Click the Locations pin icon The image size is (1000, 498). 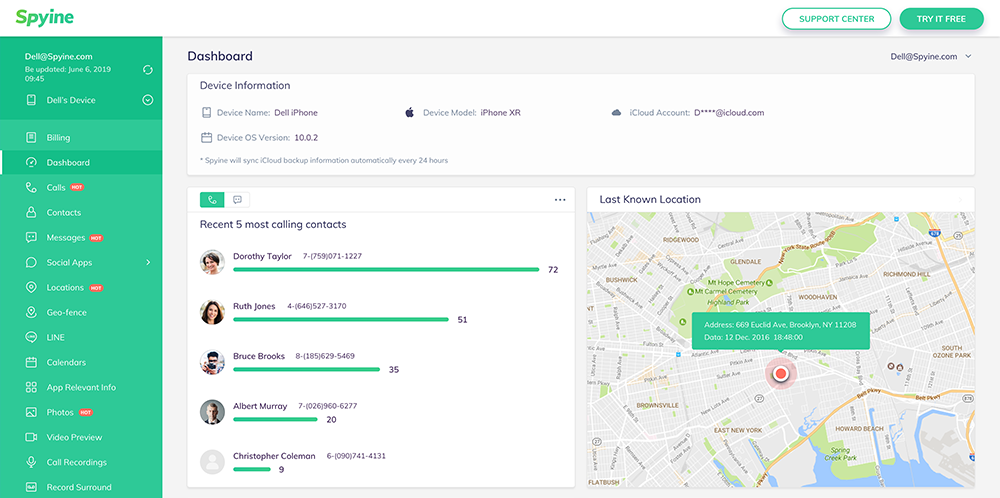31,288
